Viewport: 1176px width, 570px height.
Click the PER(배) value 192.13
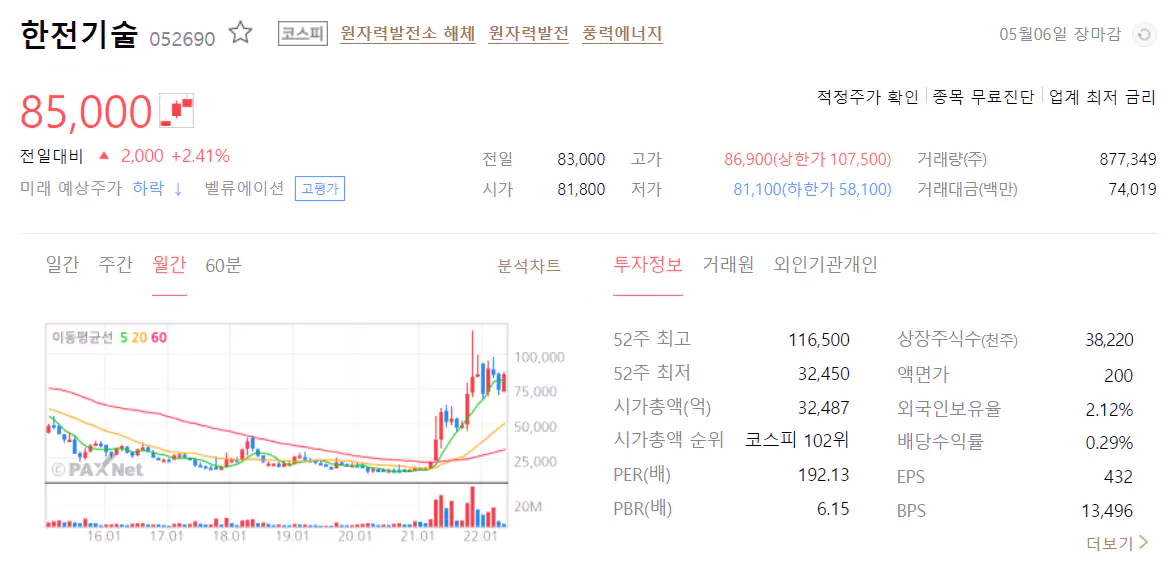click(x=824, y=475)
